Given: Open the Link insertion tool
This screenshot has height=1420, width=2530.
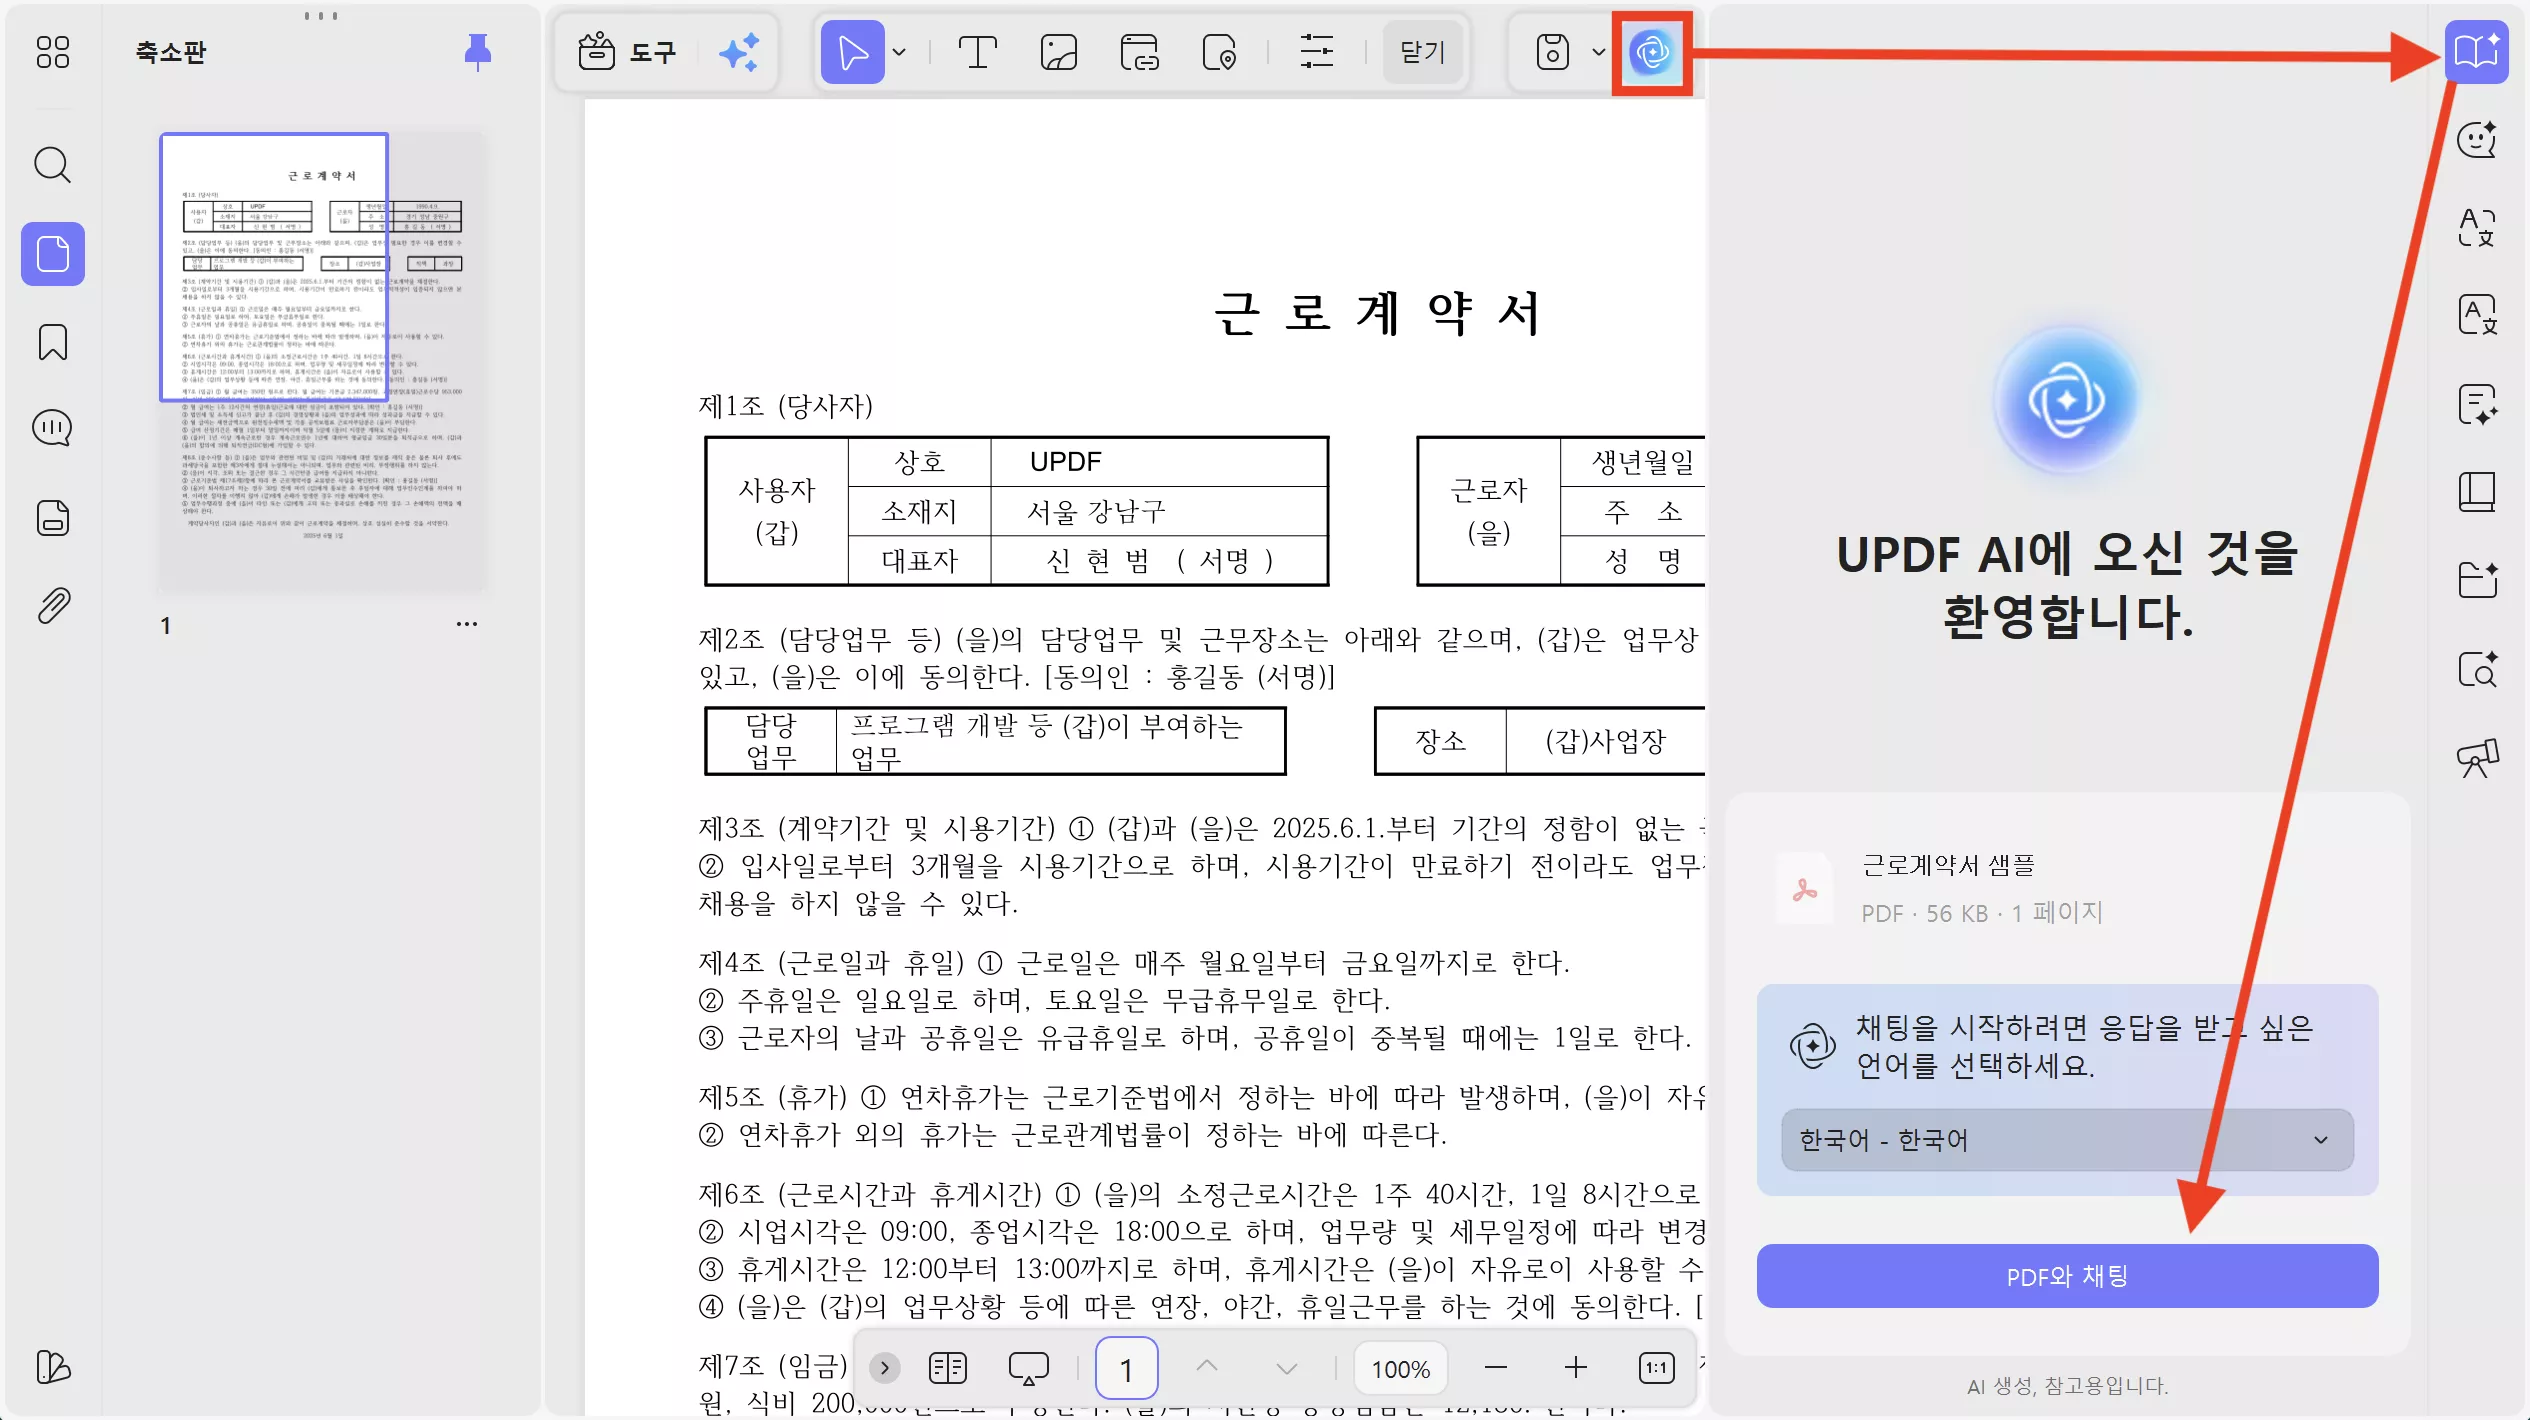Looking at the screenshot, I should tap(1140, 51).
